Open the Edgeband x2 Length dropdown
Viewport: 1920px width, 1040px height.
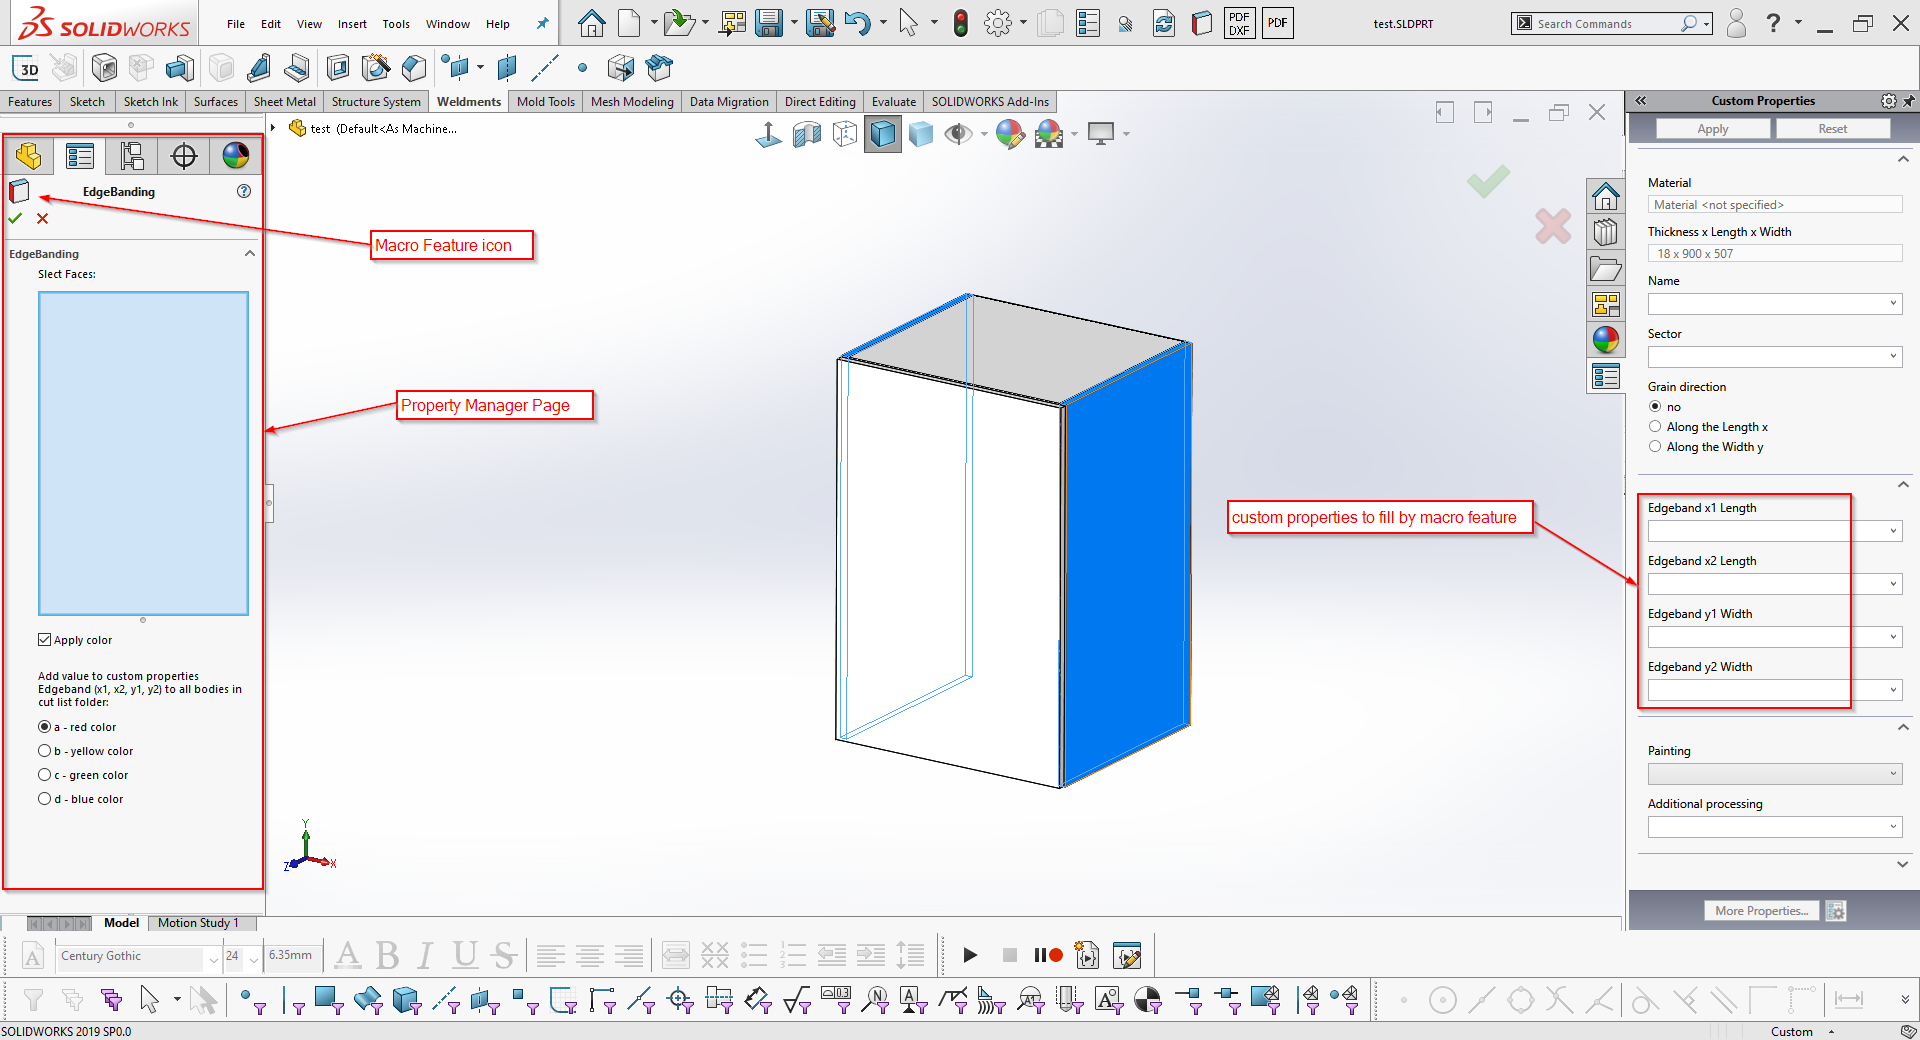(1893, 584)
